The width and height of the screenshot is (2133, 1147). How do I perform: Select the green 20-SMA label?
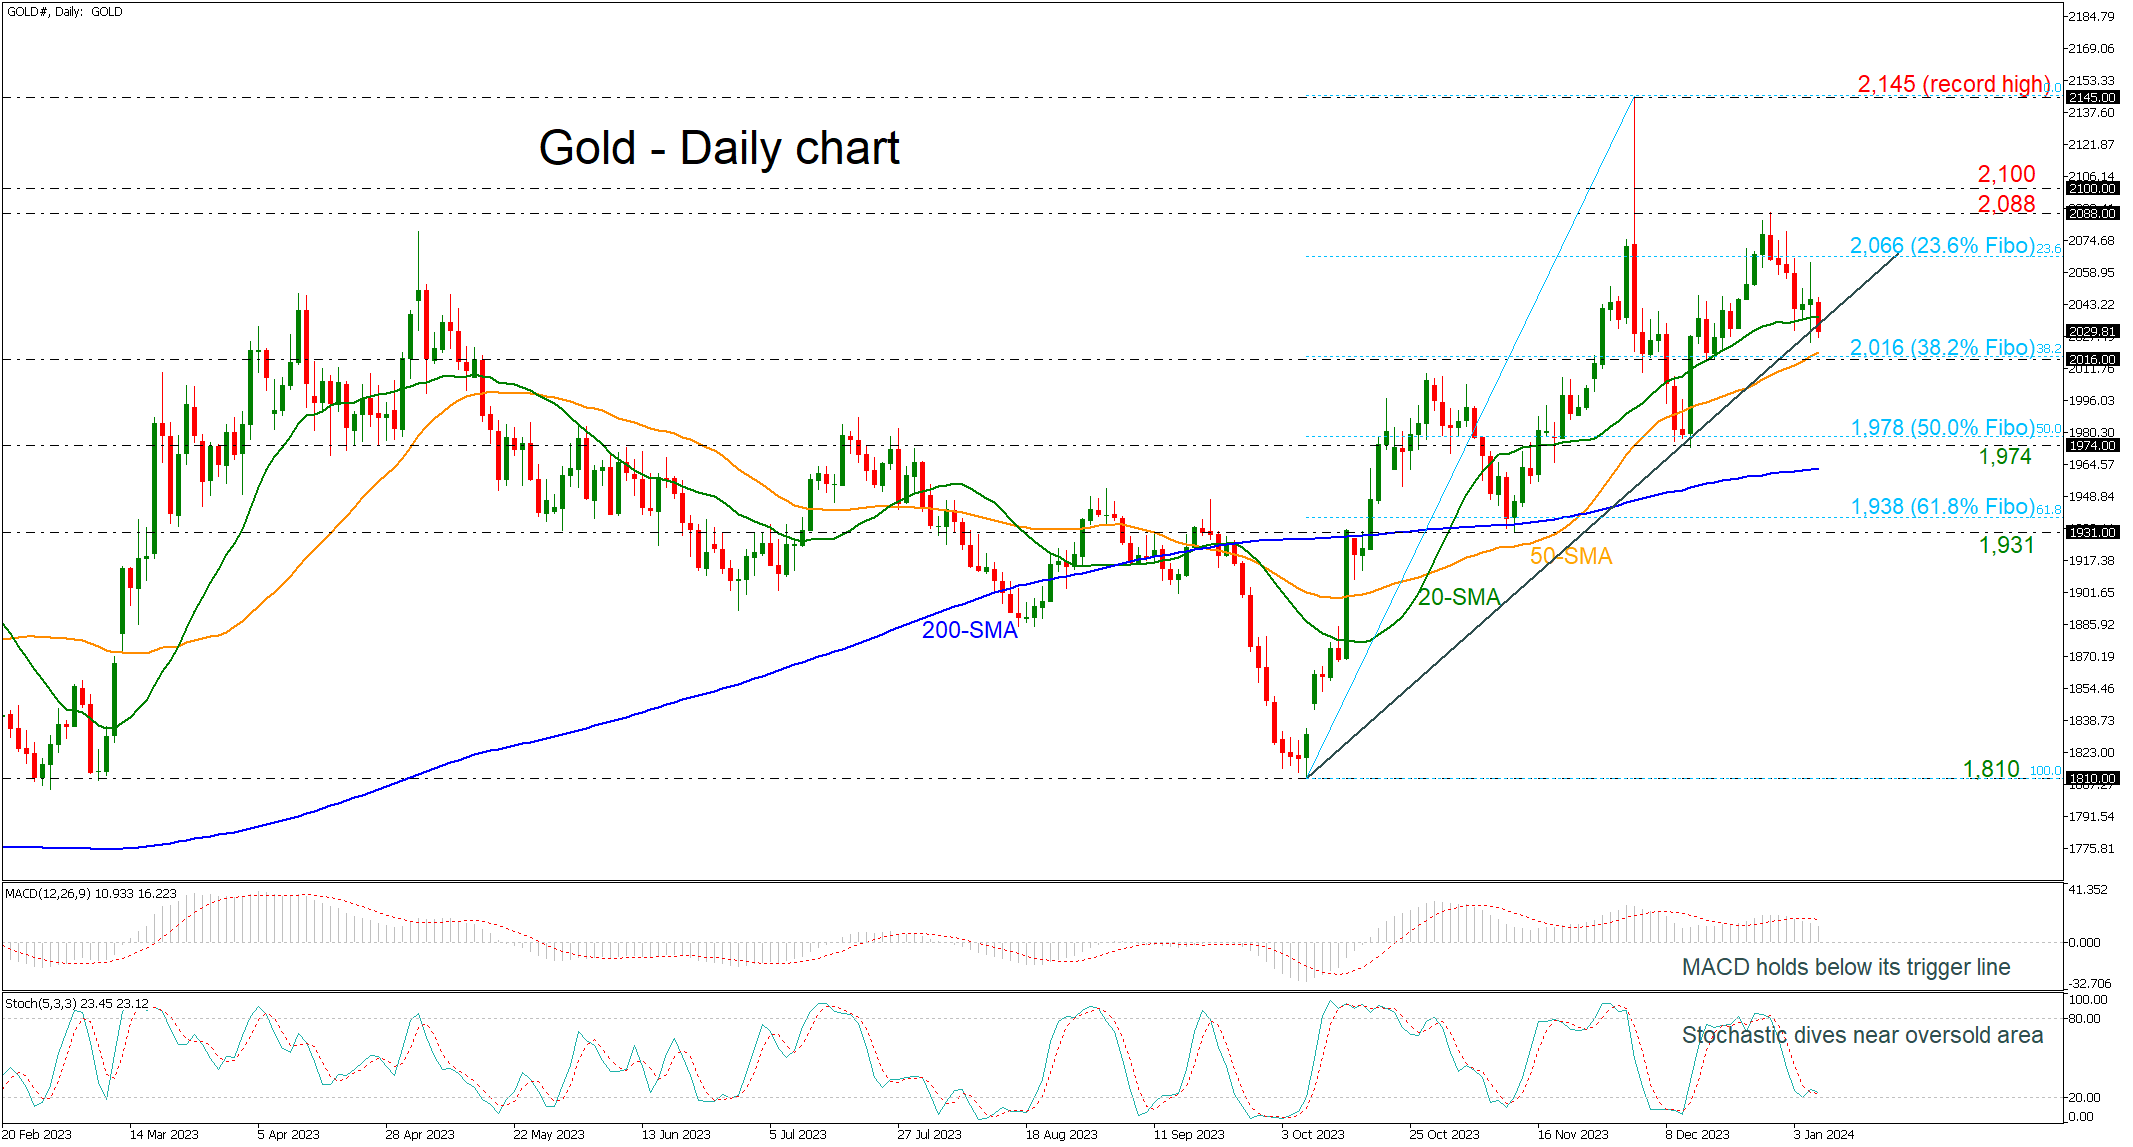[1458, 598]
